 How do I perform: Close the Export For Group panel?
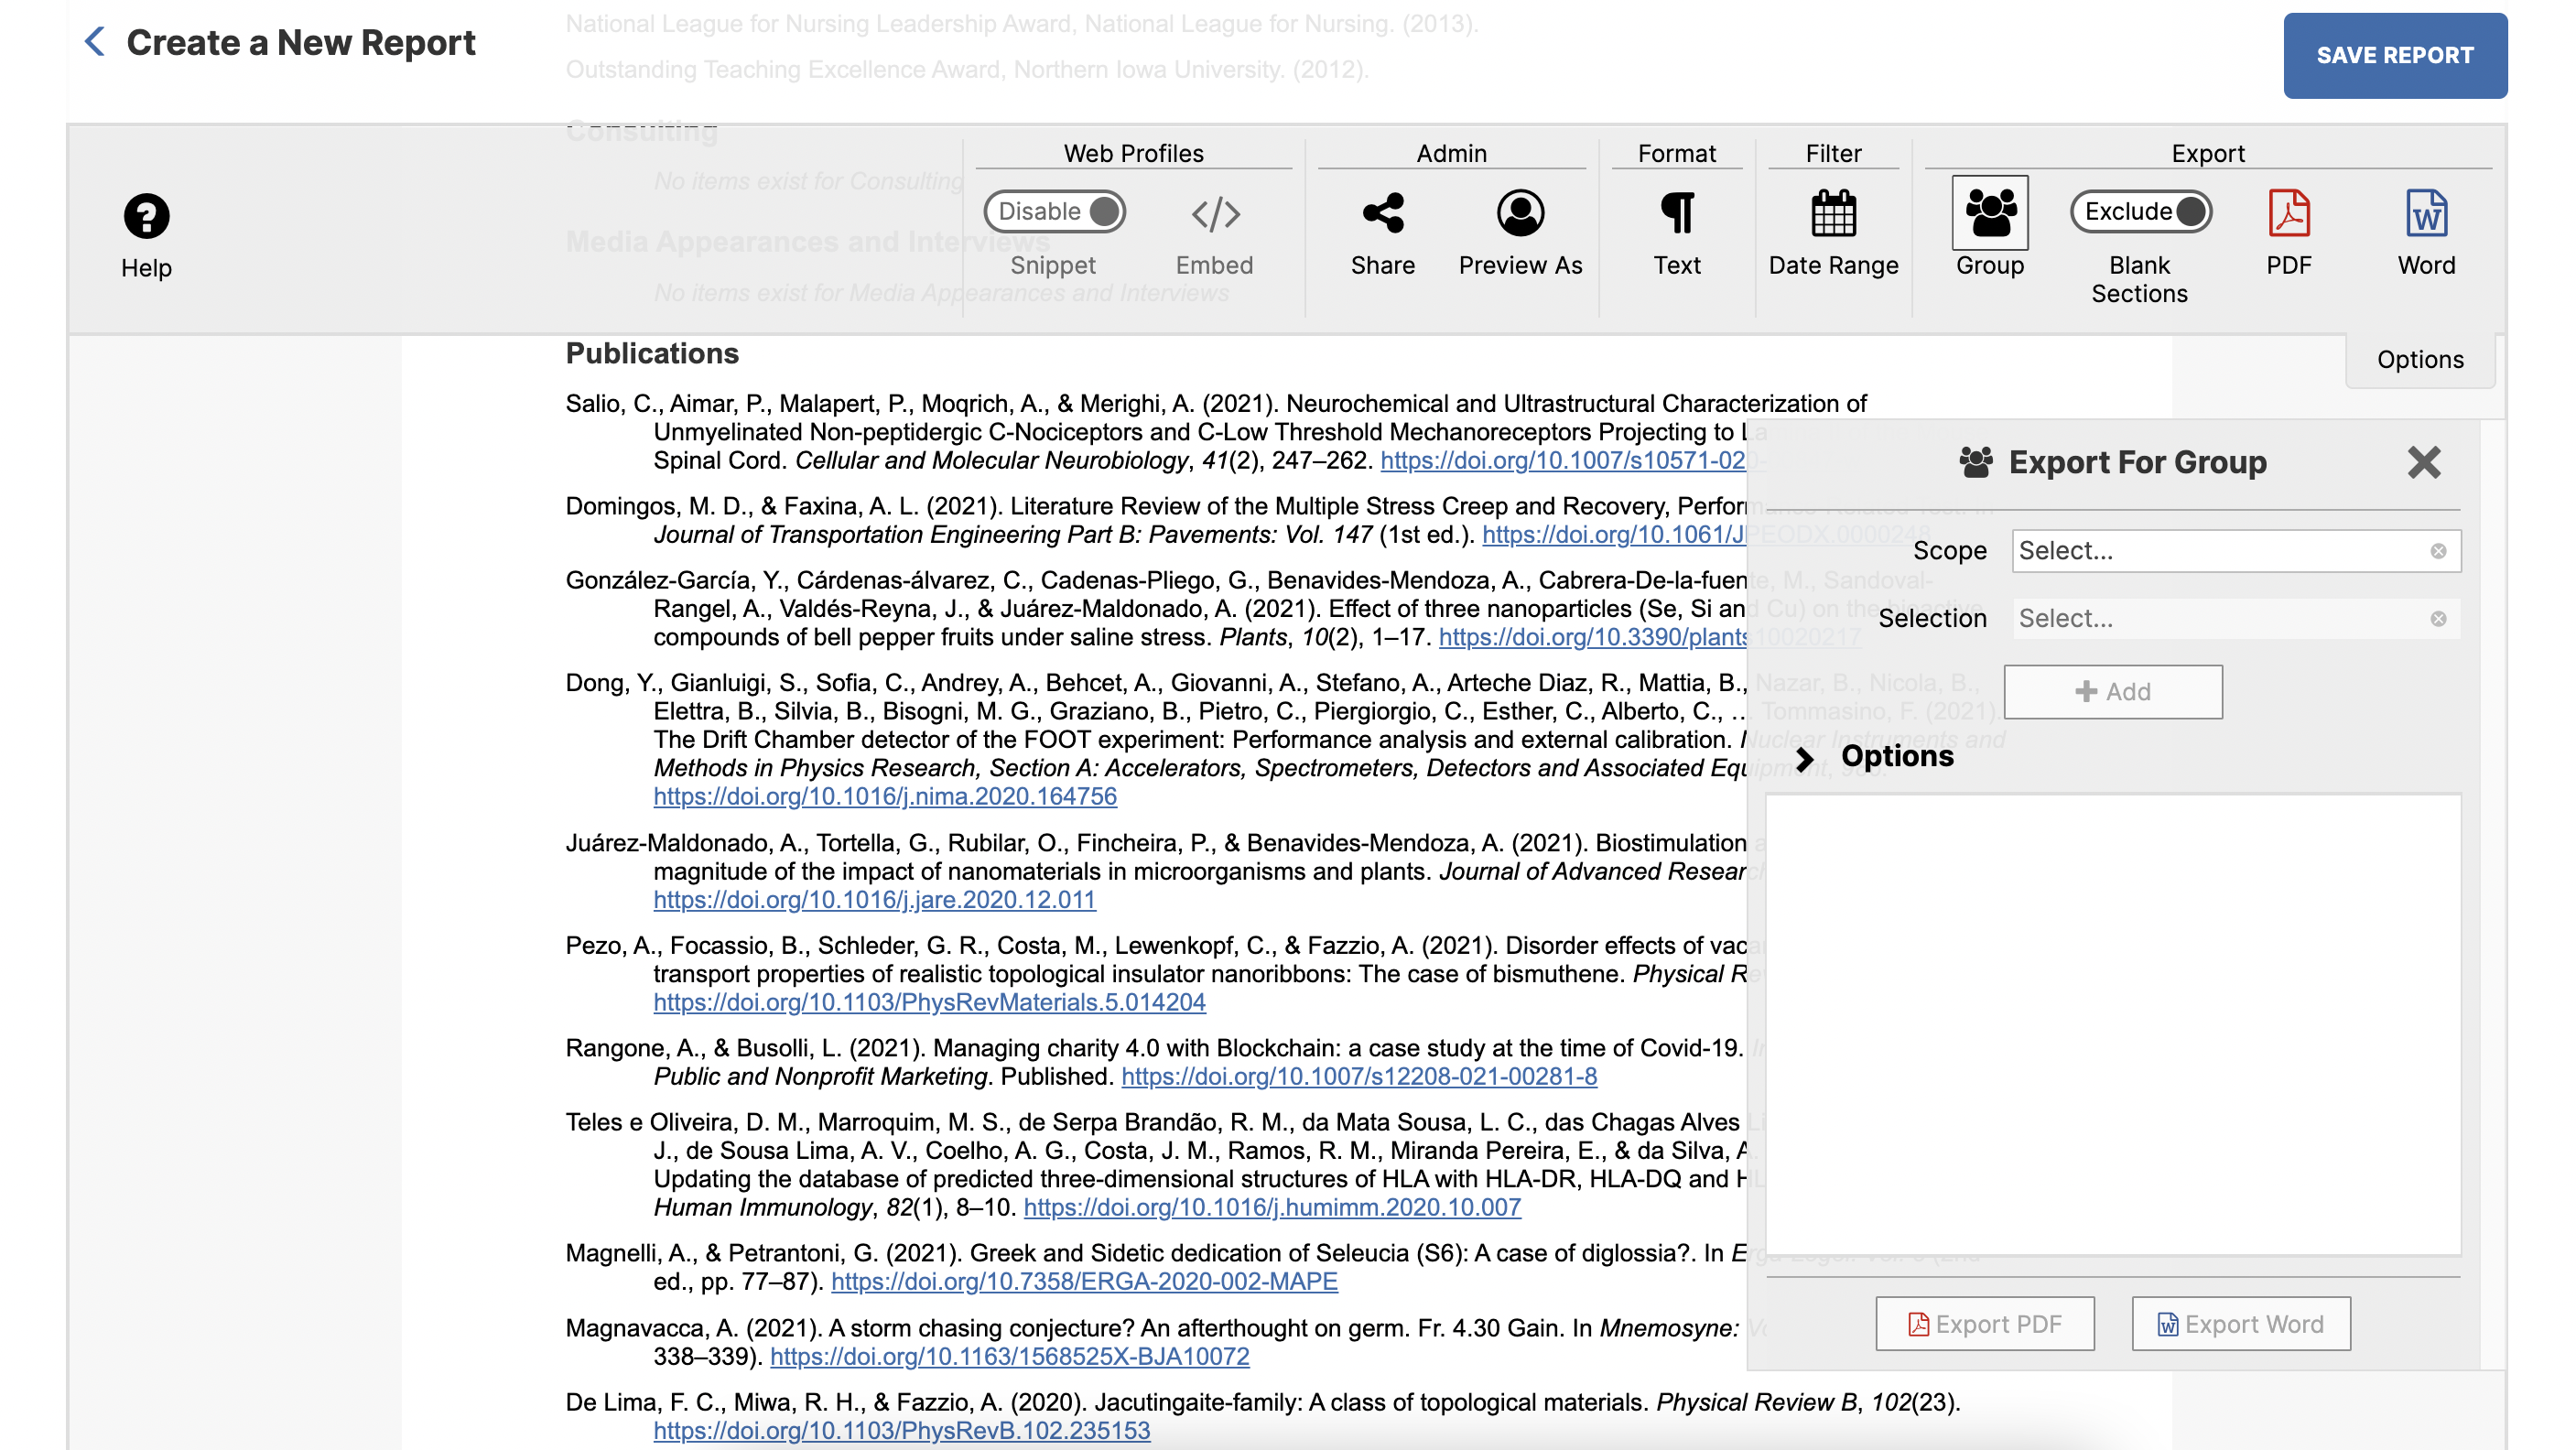tap(2424, 462)
